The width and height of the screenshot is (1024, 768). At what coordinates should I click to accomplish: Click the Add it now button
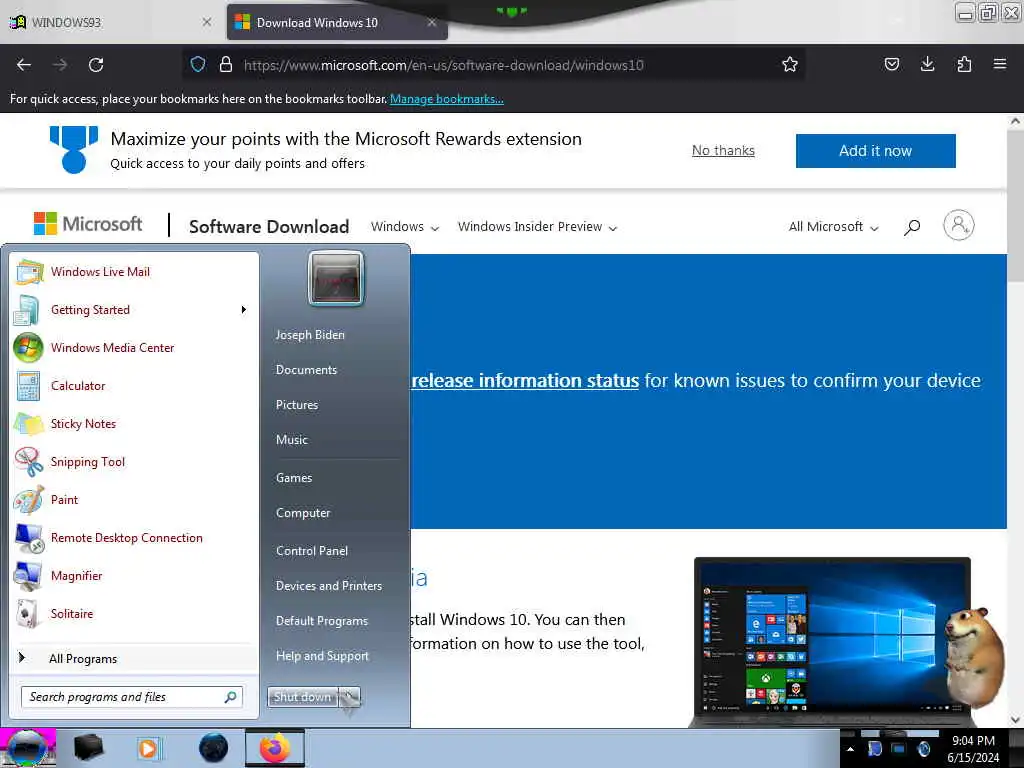(875, 151)
